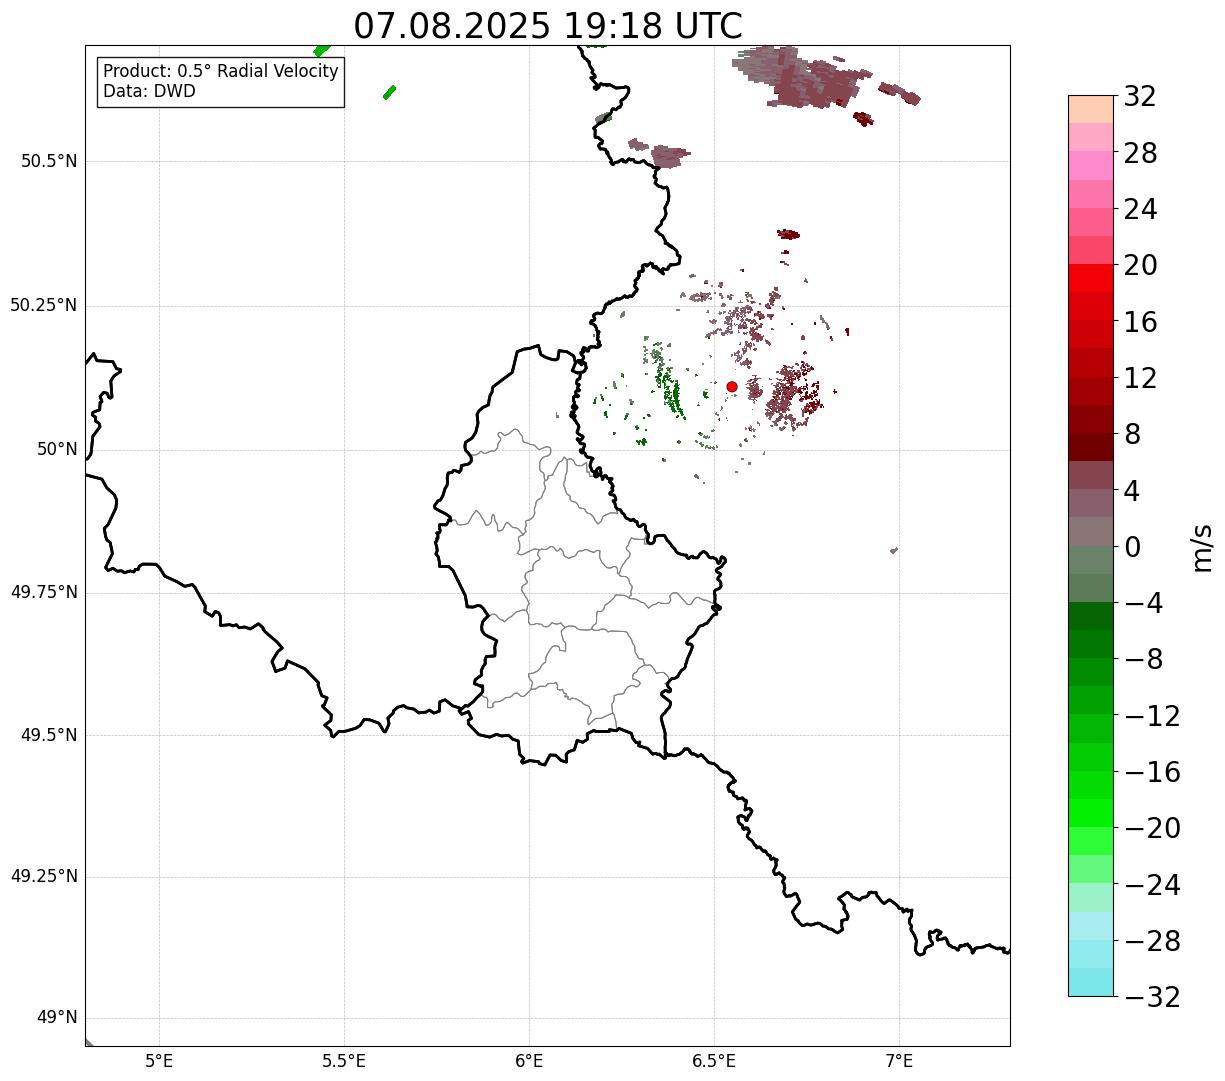The height and width of the screenshot is (1081, 1225).
Task: Click the colorbar tick value 0
Action: coord(1133,546)
